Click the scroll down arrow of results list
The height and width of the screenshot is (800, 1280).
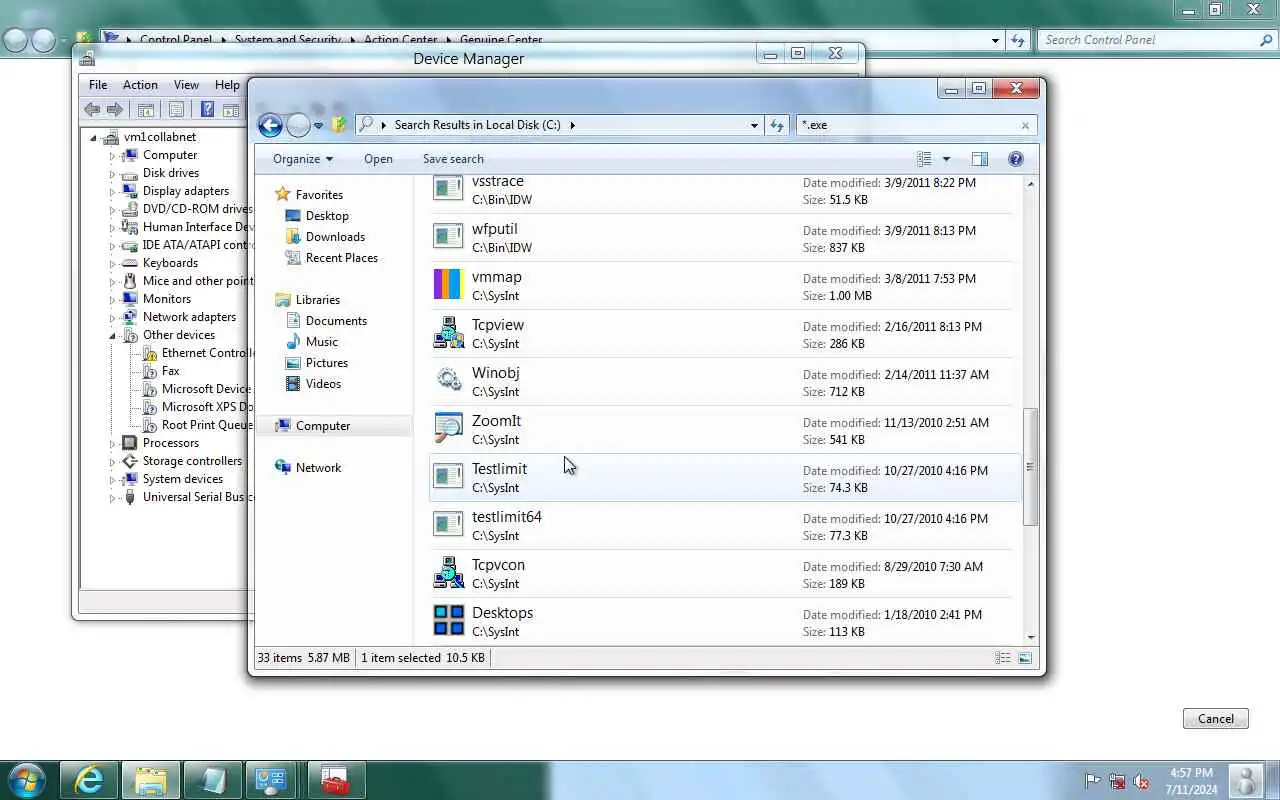pyautogui.click(x=1030, y=637)
